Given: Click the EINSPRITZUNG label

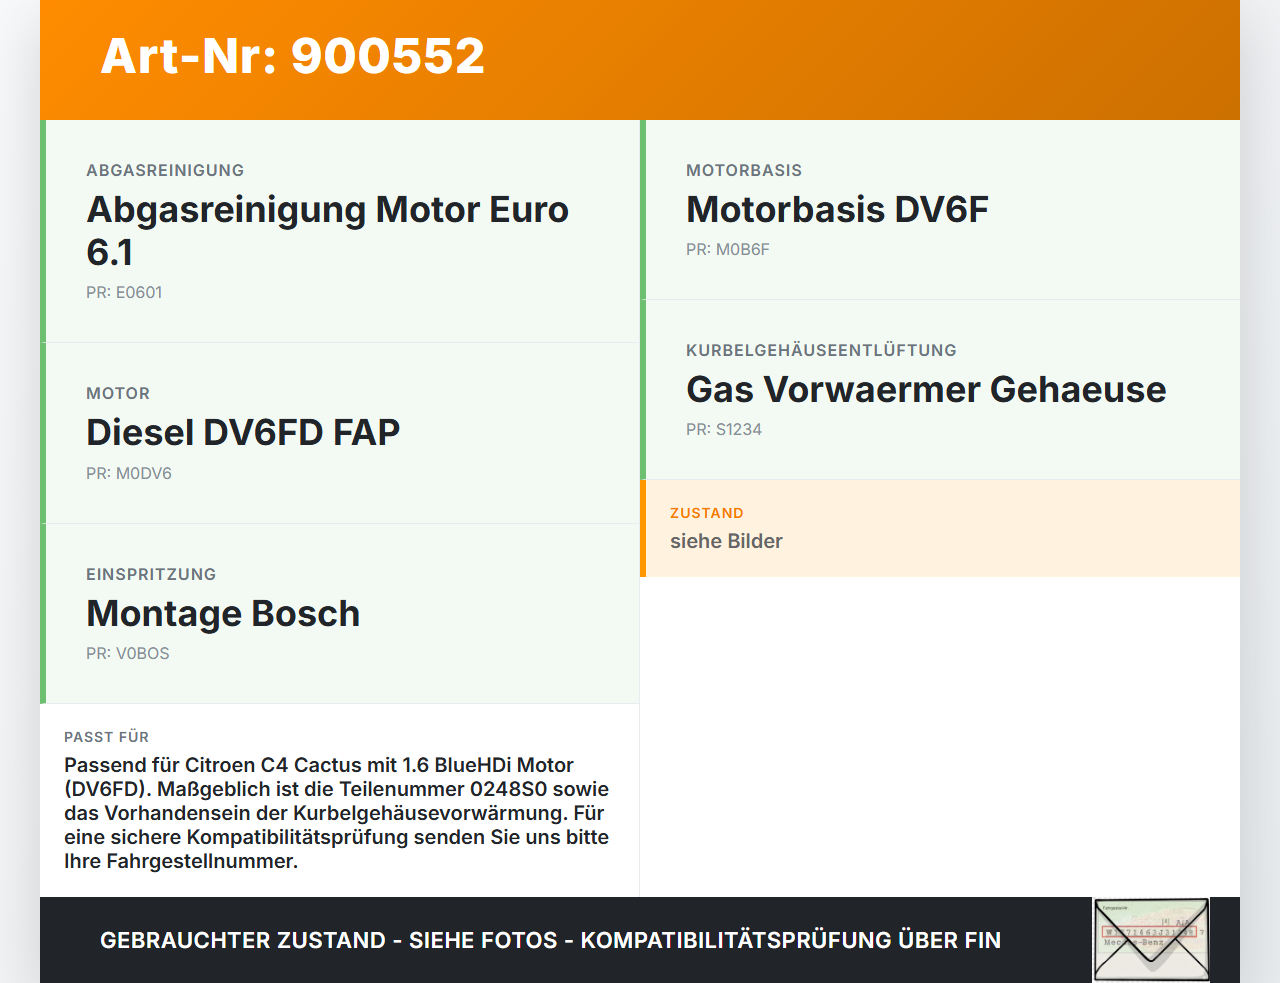Looking at the screenshot, I should point(151,574).
